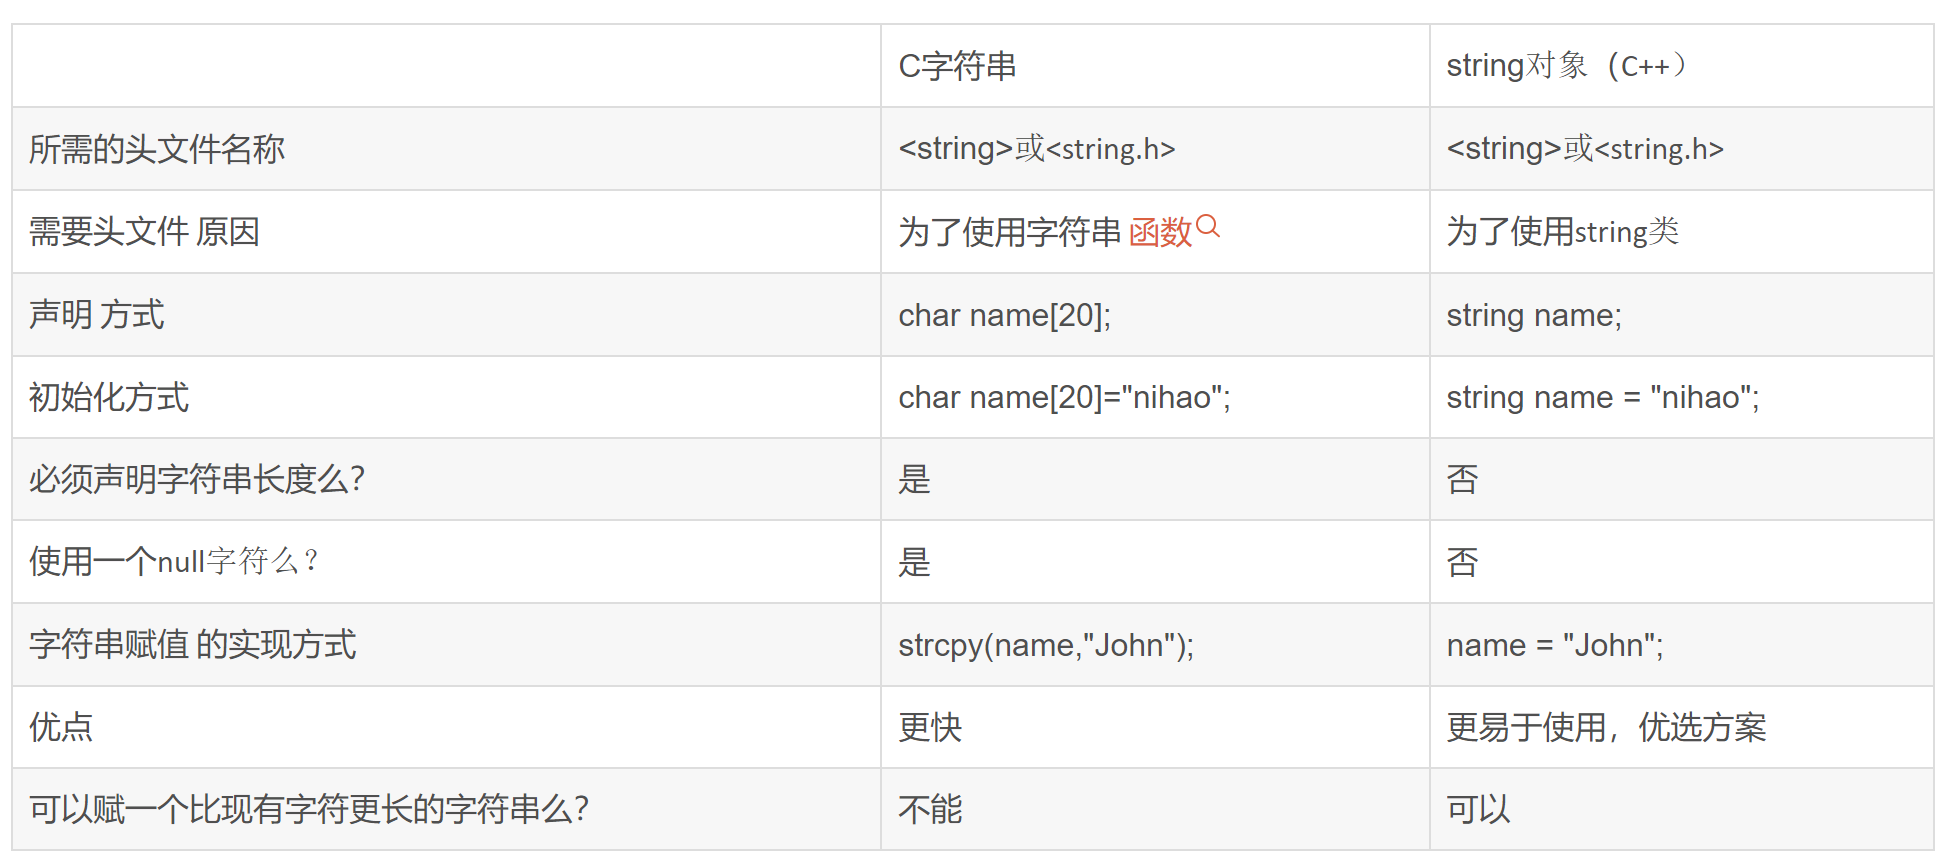1951x867 pixels.
Task: Click the 声明 方式 row label
Action: point(96,315)
